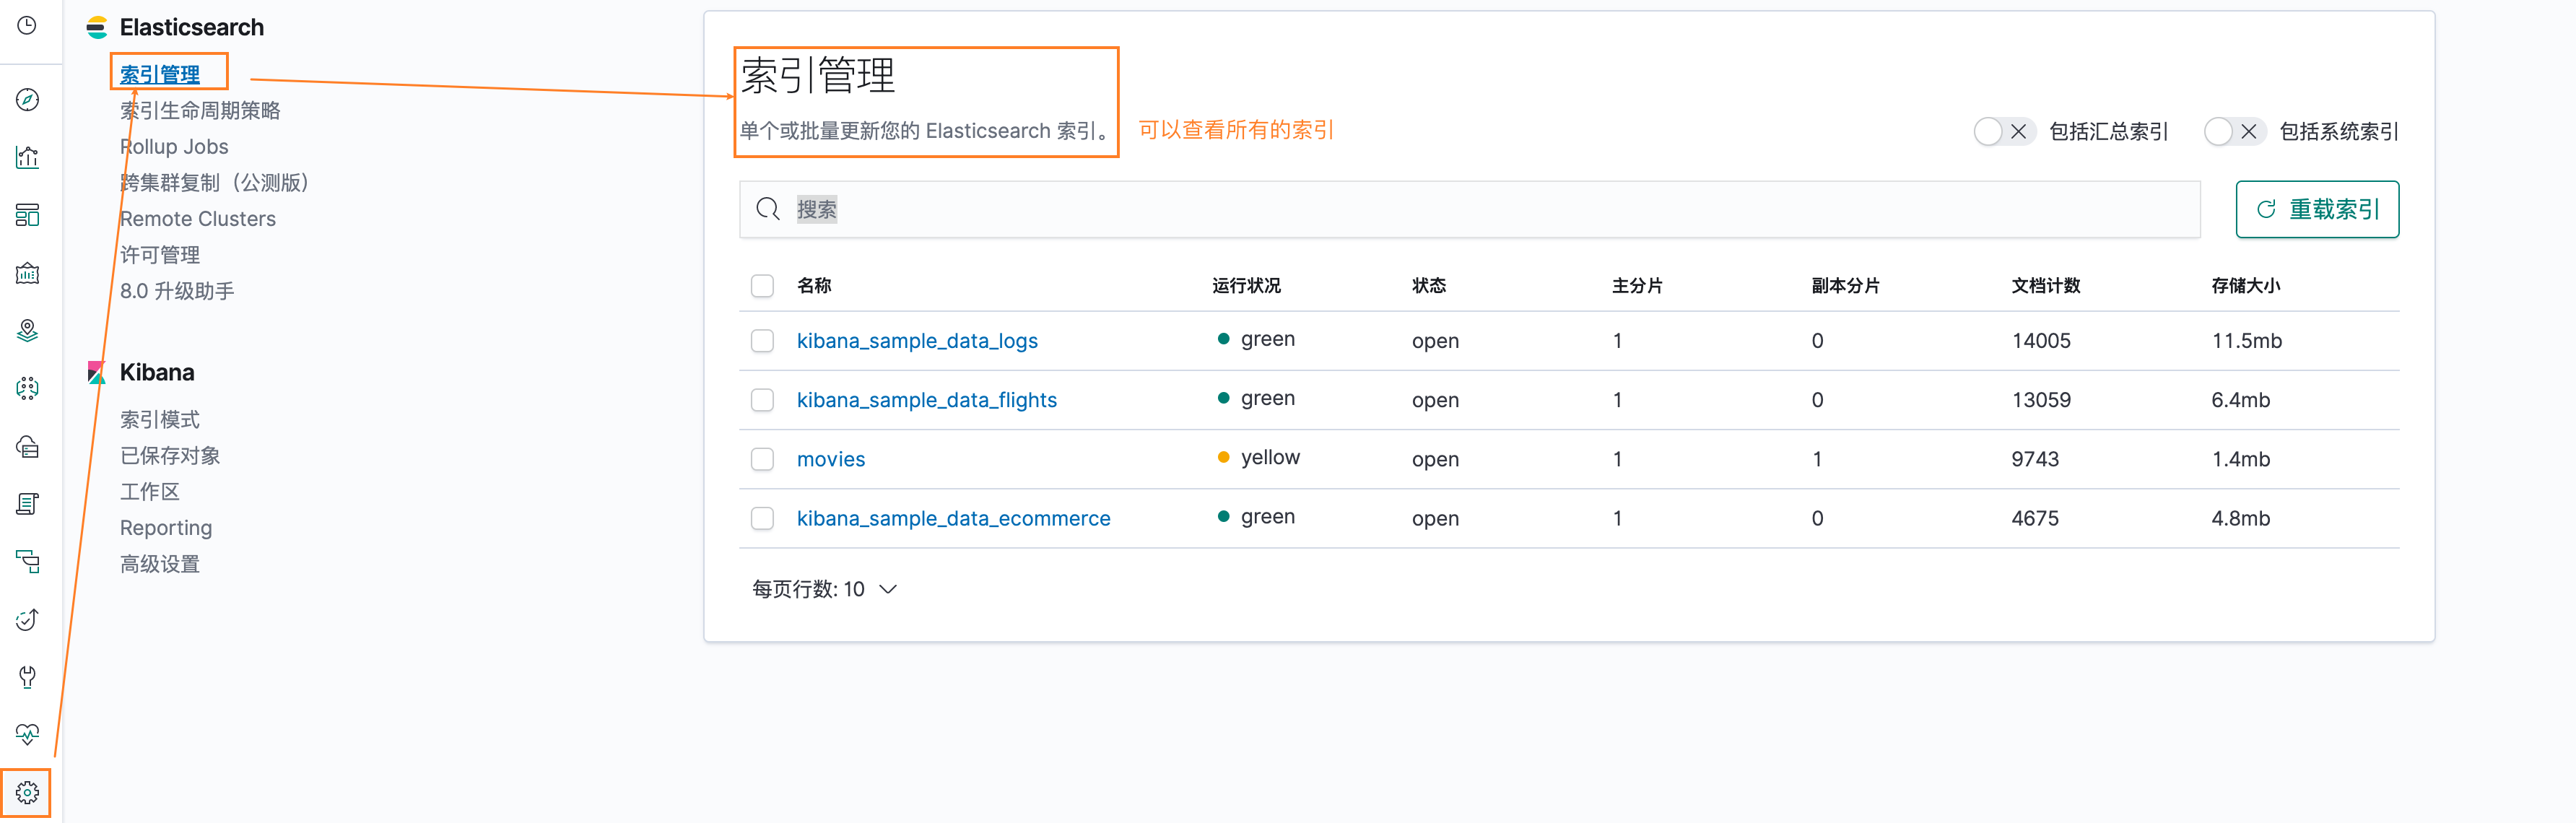Open the Logs sidebar icon
Screen dimensions: 2576x823
(27, 504)
